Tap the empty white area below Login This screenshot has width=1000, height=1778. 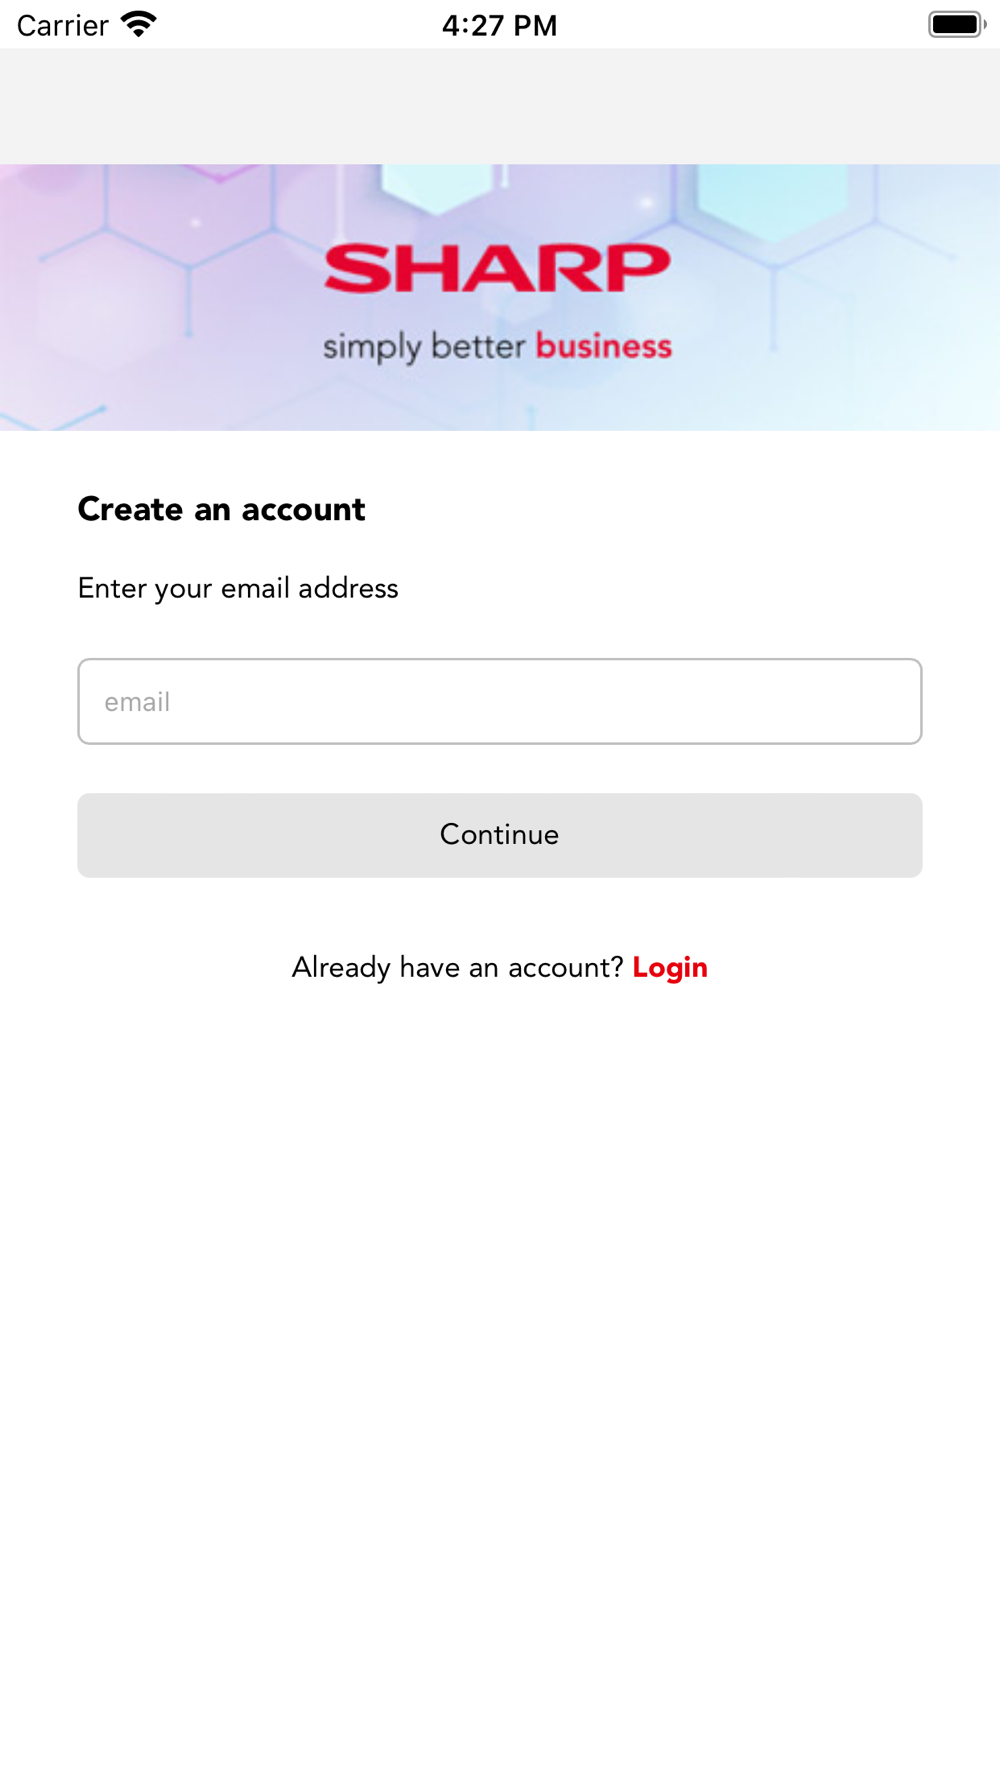[500, 1380]
